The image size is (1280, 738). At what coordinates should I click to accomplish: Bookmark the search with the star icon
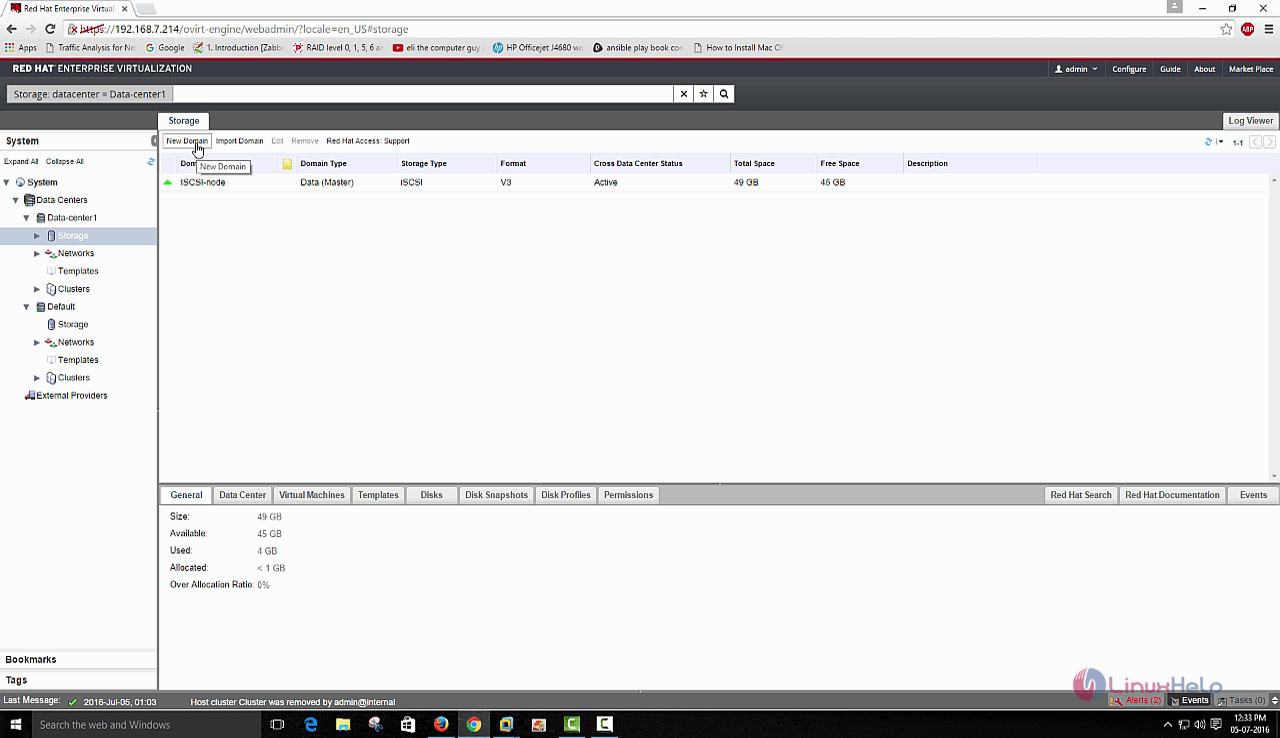pos(704,94)
